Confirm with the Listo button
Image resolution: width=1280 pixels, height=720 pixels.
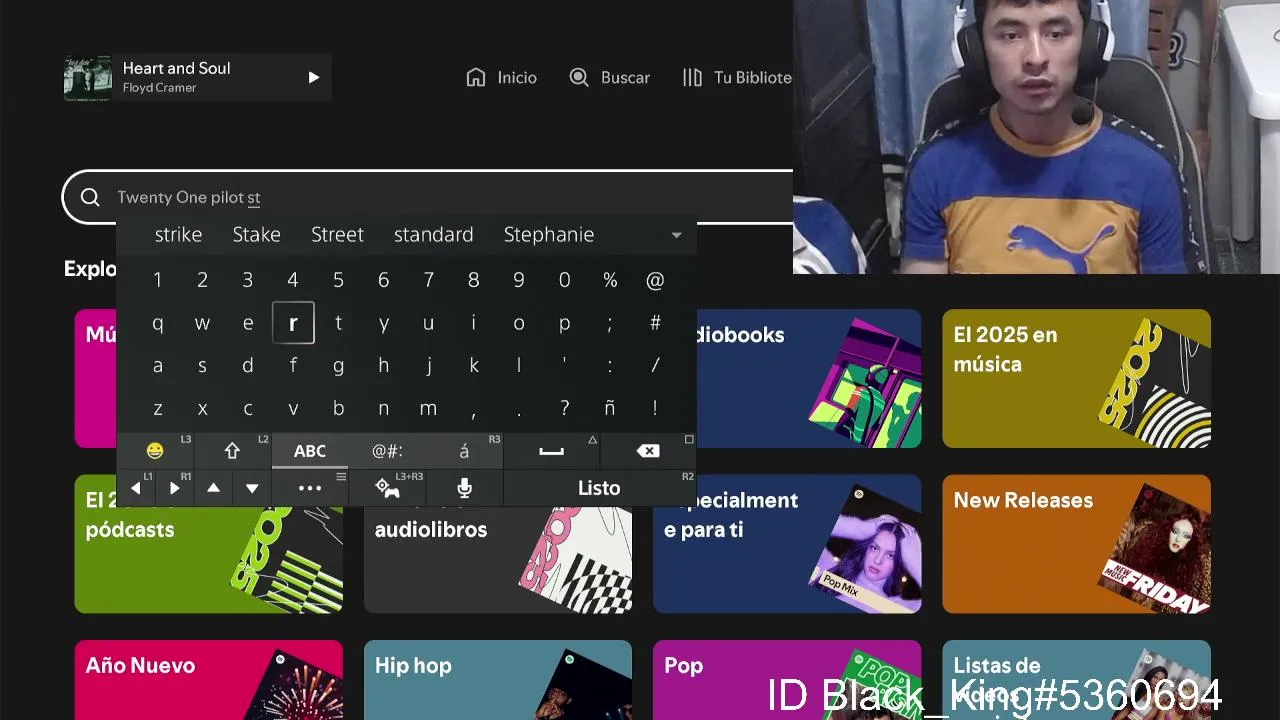(599, 488)
